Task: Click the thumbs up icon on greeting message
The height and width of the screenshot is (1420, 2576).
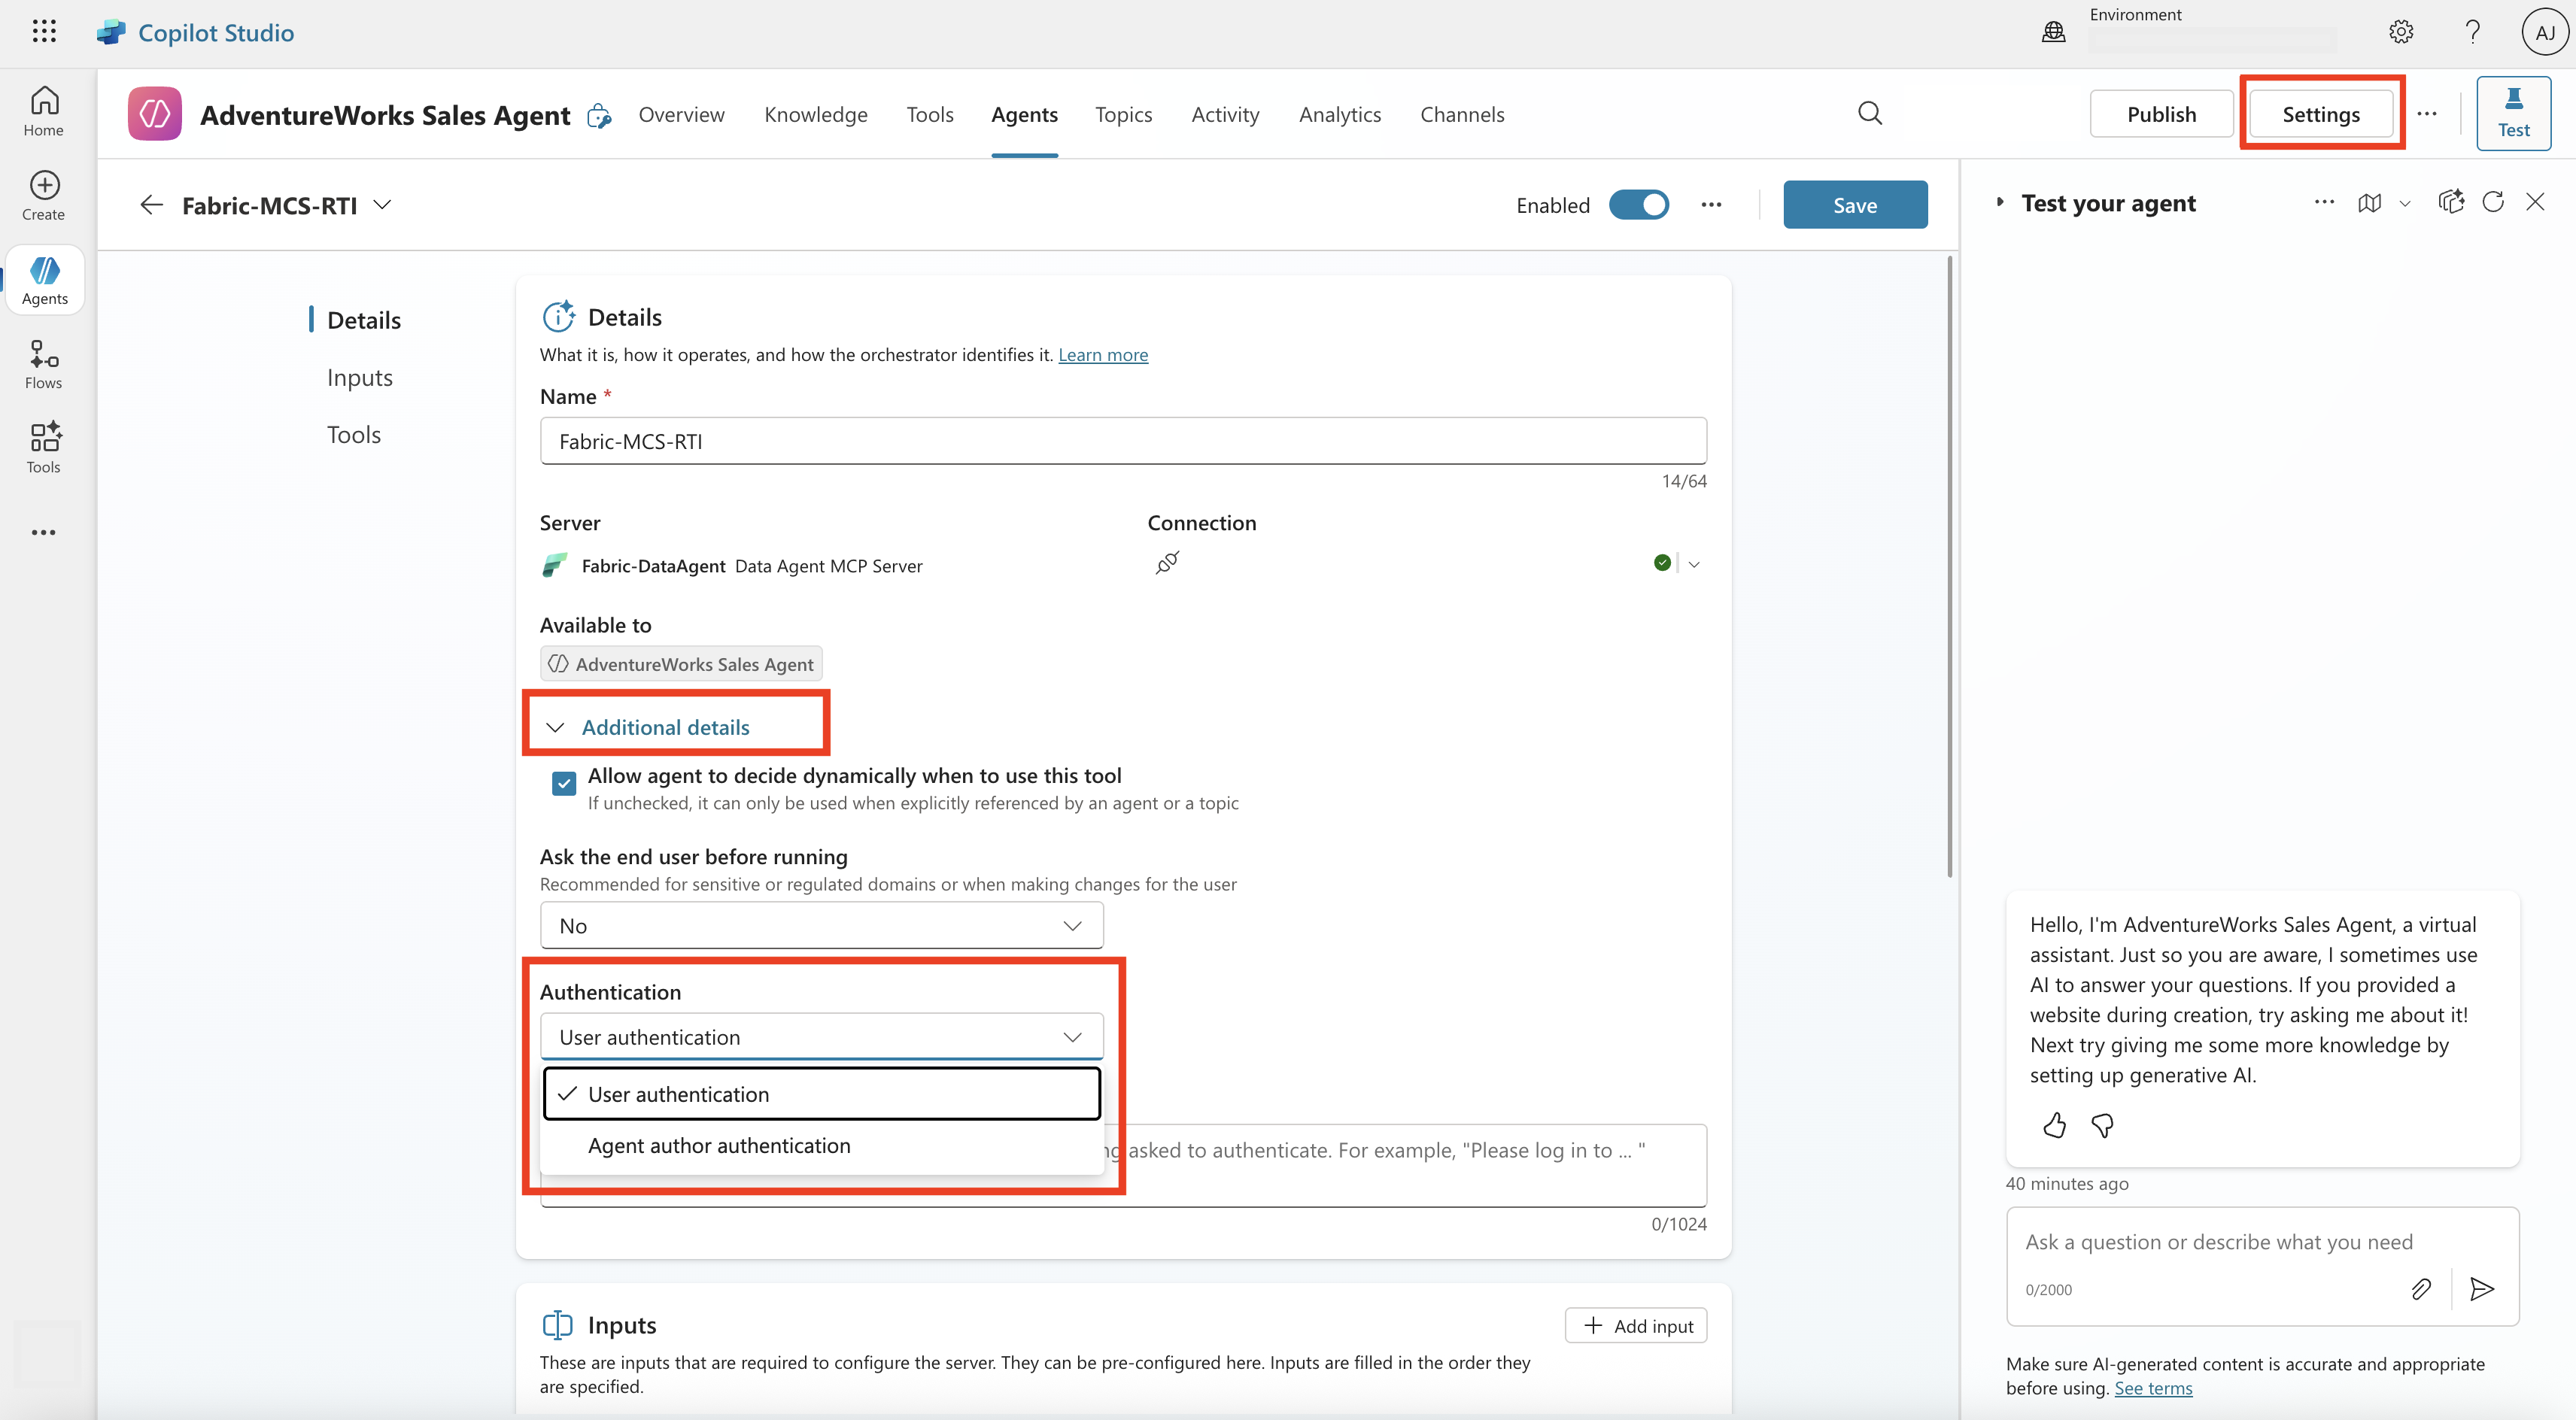Action: (x=2054, y=1126)
